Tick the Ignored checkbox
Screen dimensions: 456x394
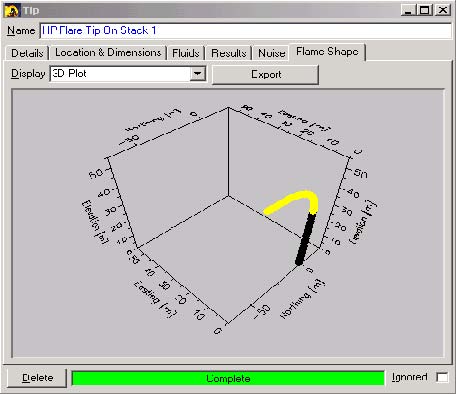(442, 377)
